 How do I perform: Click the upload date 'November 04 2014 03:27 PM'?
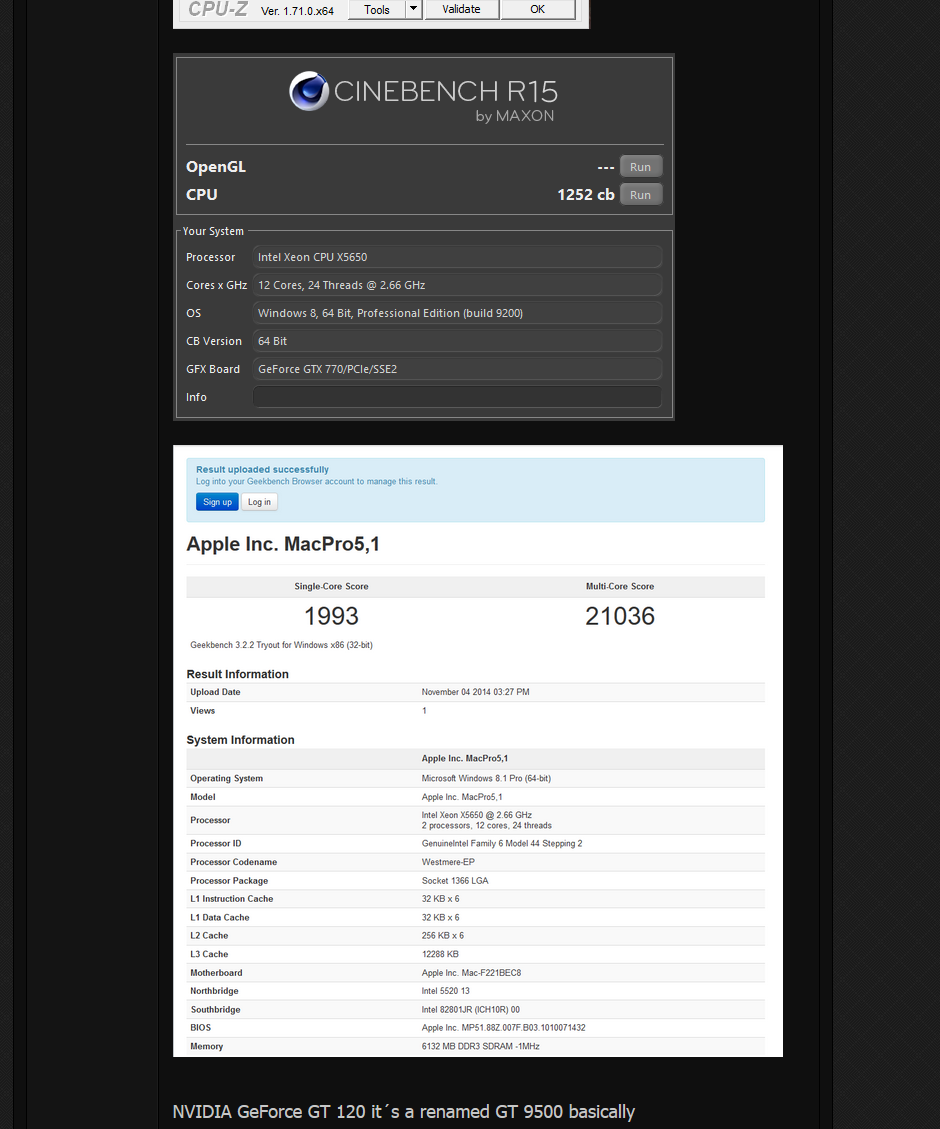(475, 692)
